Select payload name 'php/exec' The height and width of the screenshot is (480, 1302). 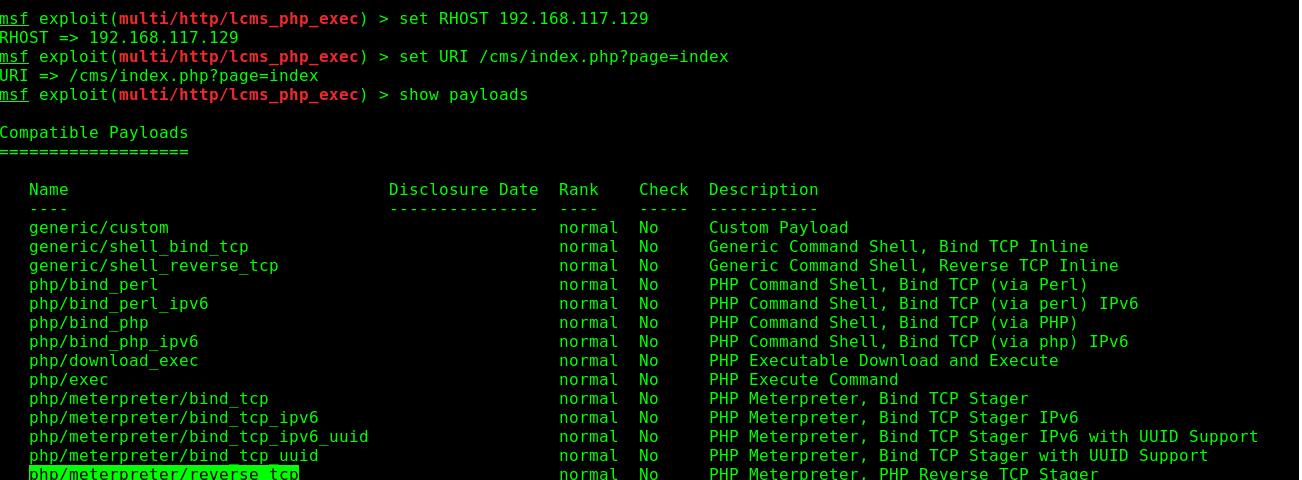point(69,380)
